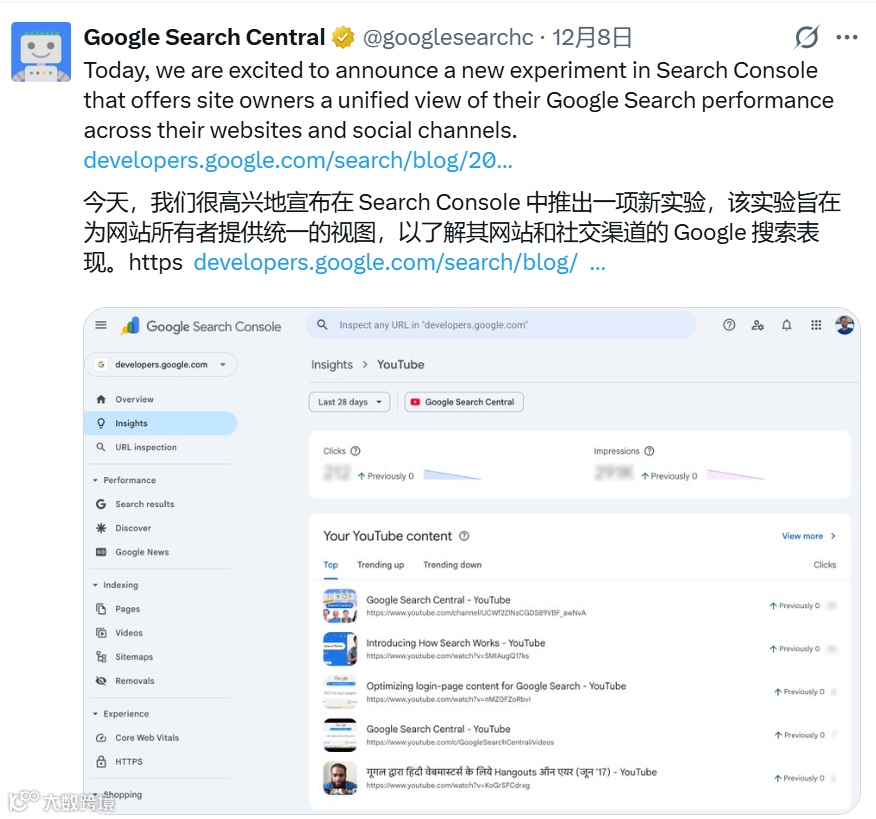Click the help question mark icon
876x819 pixels.
click(x=729, y=325)
